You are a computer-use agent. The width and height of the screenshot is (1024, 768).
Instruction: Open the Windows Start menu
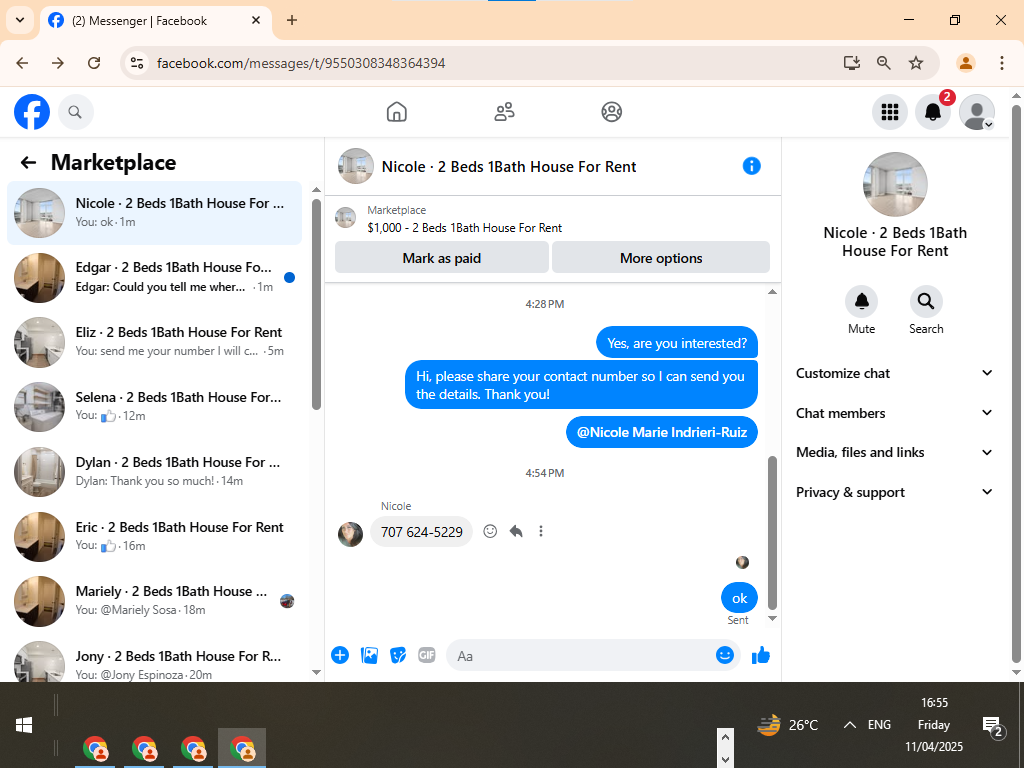click(24, 725)
